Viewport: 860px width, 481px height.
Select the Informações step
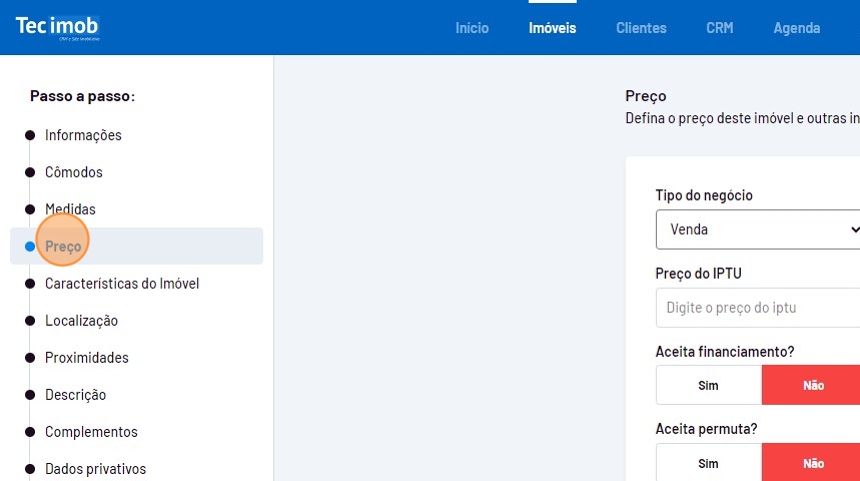(83, 135)
